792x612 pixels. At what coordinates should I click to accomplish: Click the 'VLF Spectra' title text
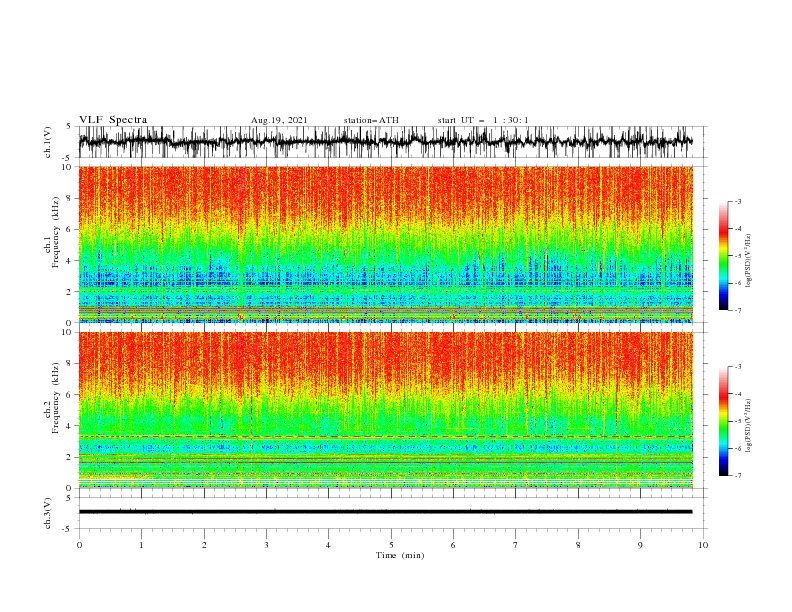(x=113, y=120)
